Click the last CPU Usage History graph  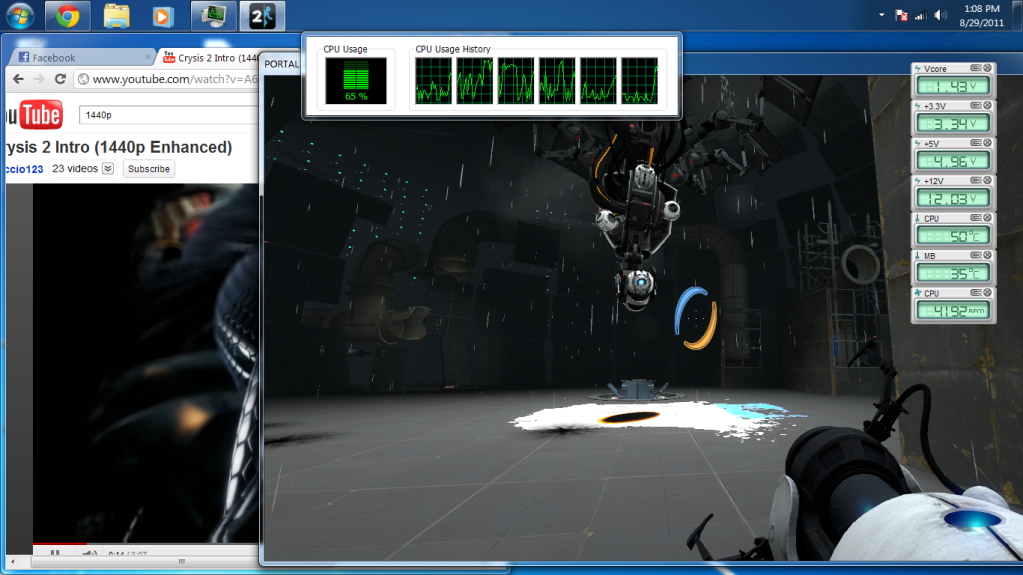tap(639, 81)
